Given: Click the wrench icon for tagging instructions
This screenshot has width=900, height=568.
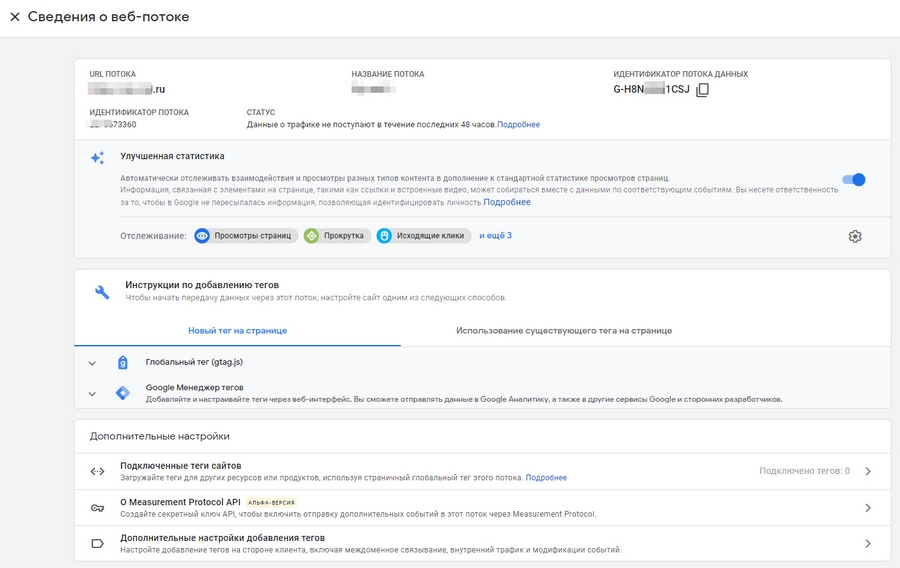Looking at the screenshot, I should (102, 292).
